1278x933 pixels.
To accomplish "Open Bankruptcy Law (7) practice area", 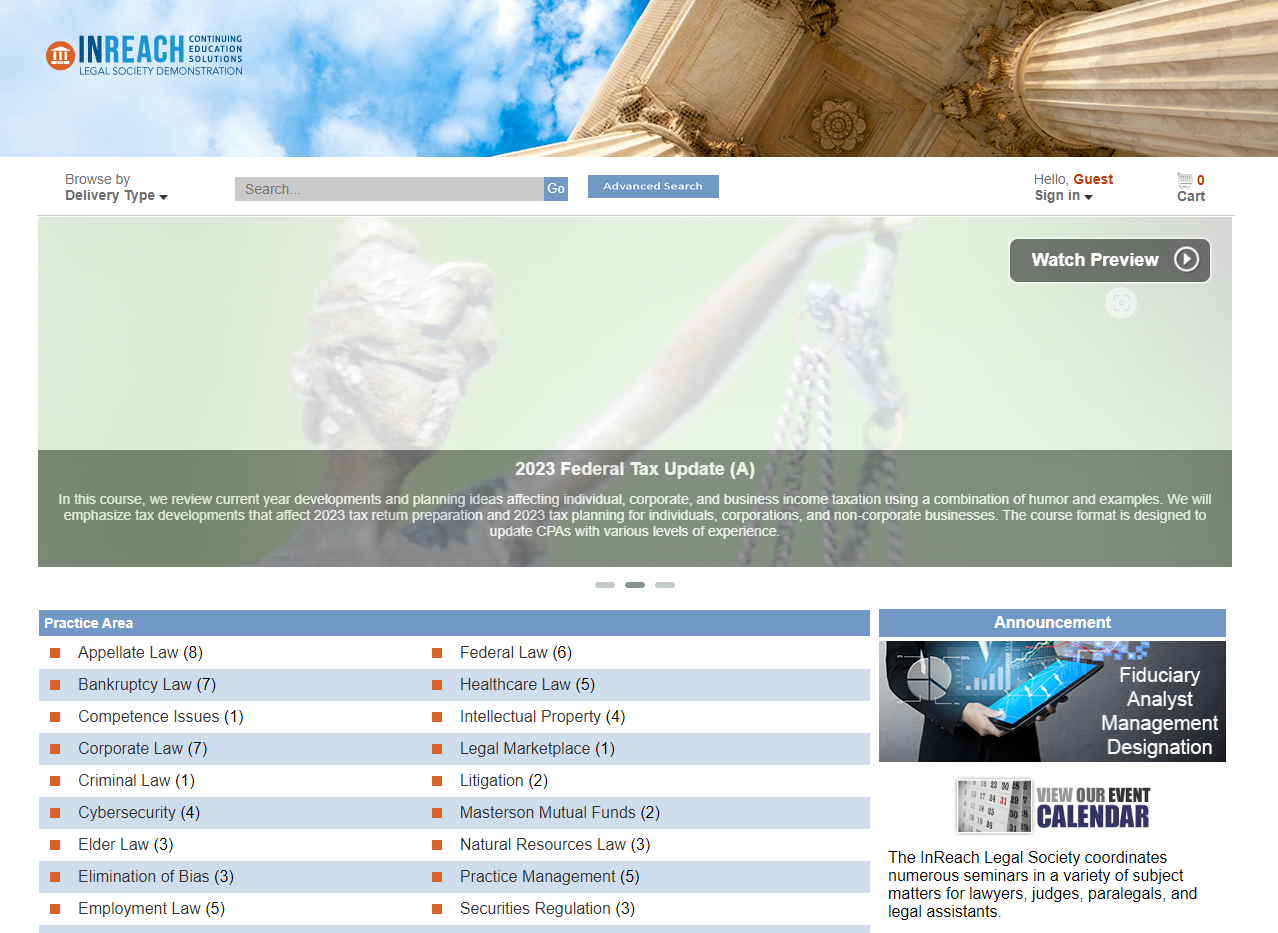I will (x=147, y=685).
